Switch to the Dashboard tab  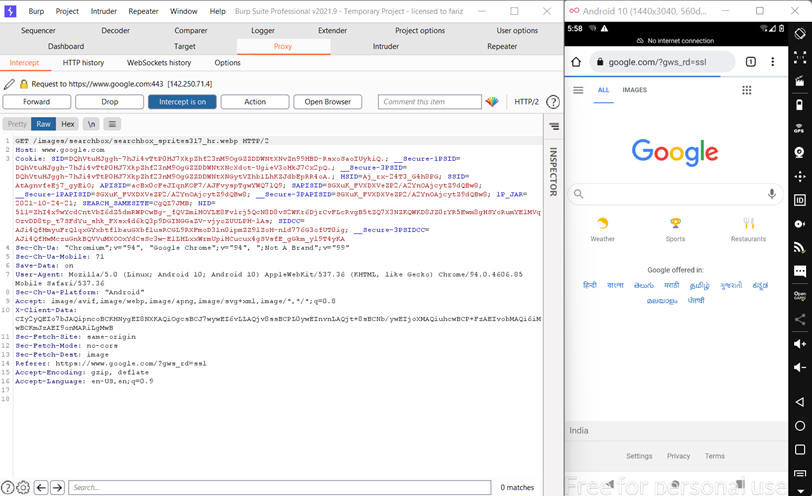(x=66, y=46)
